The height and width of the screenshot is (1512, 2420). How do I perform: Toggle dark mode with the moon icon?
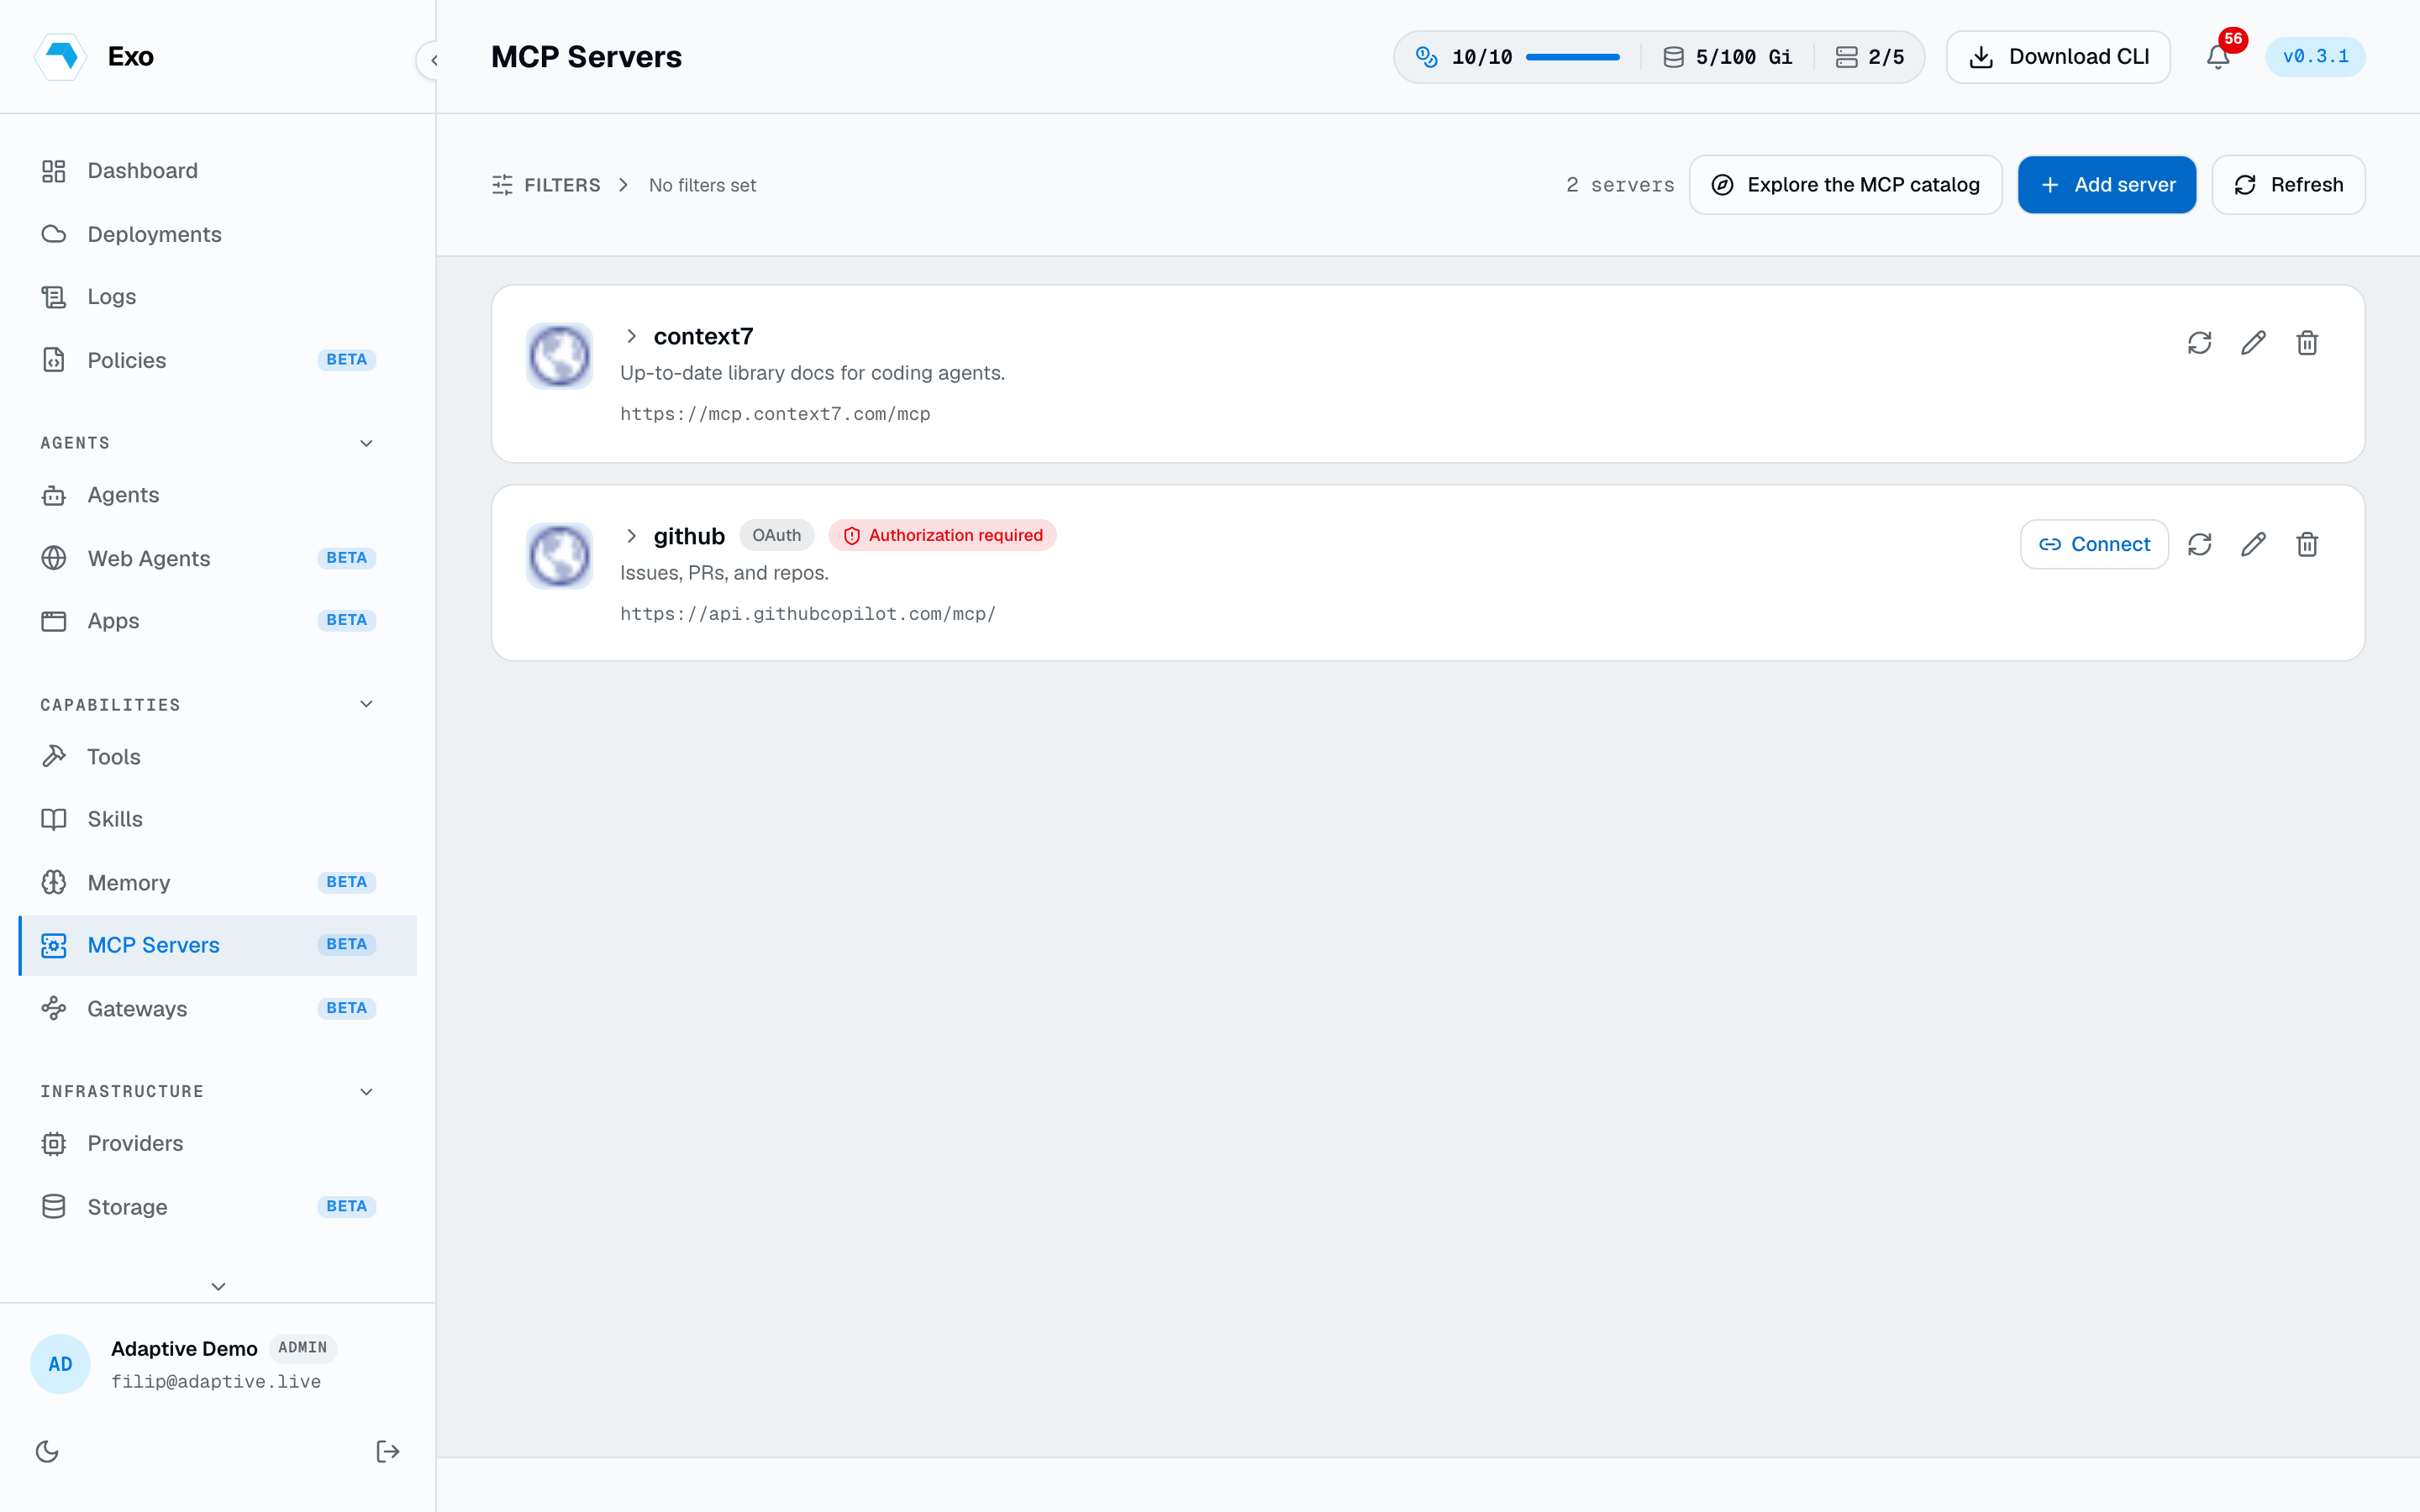click(47, 1451)
